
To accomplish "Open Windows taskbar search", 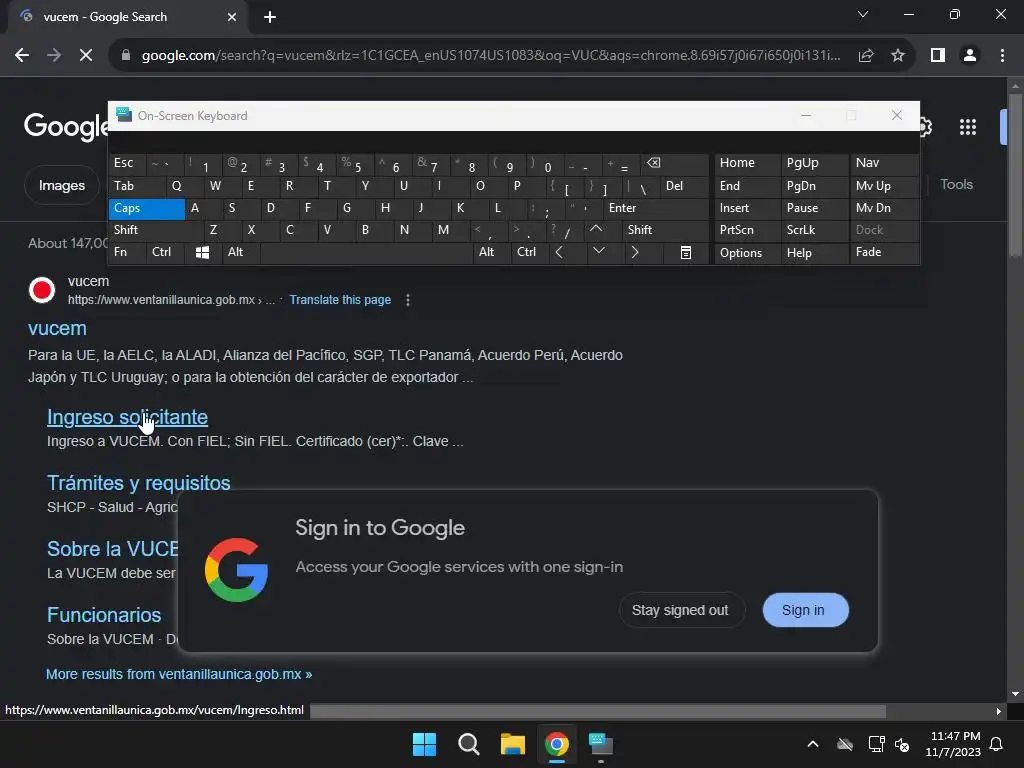I will 468,744.
